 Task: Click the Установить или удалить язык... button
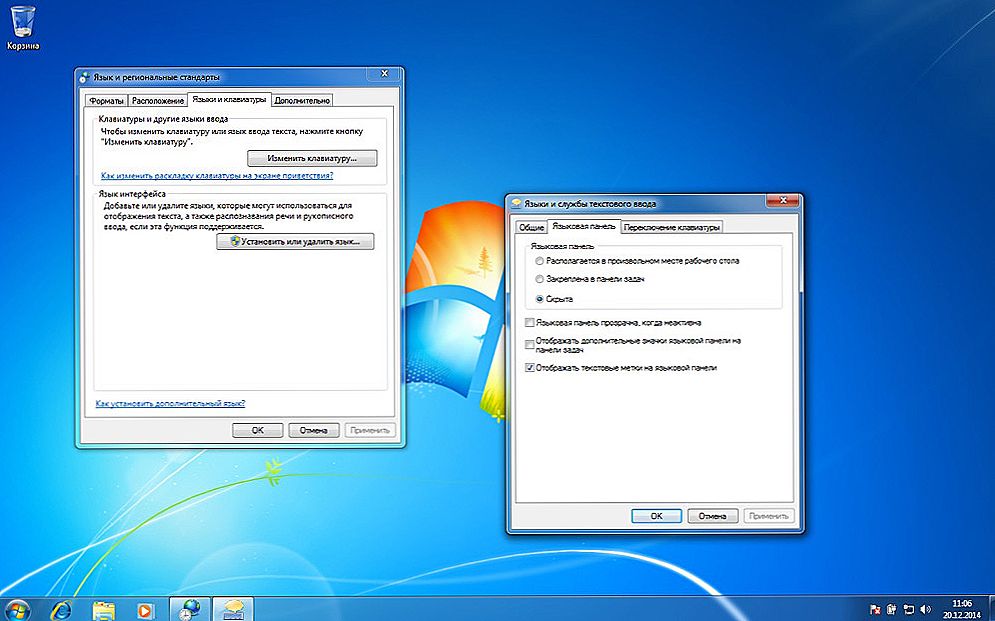(x=295, y=242)
